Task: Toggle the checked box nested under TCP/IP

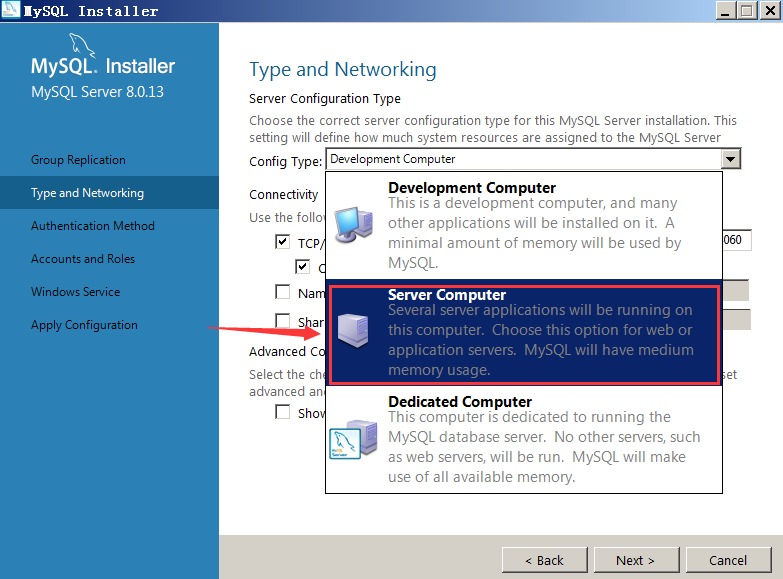Action: pos(303,267)
